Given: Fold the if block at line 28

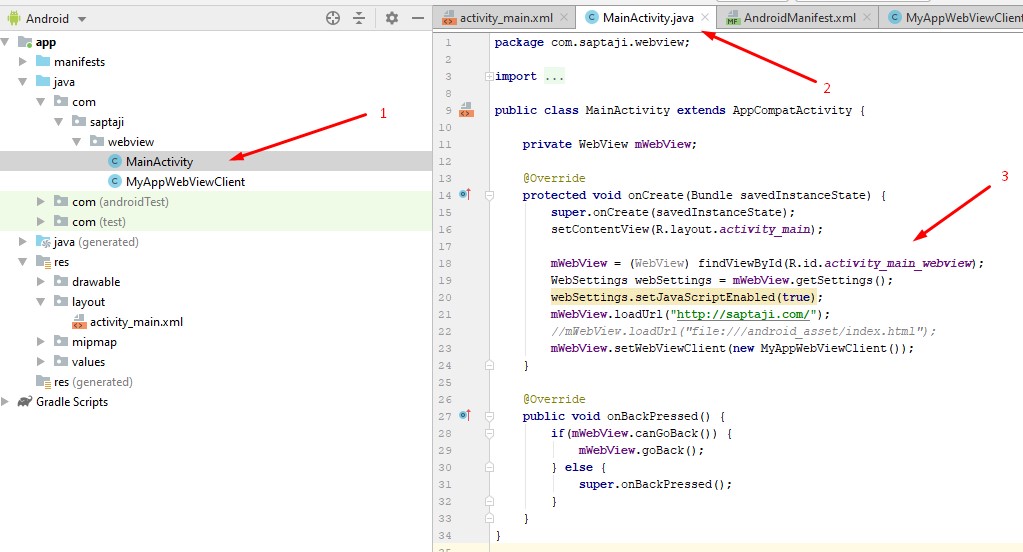Looking at the screenshot, I should click(489, 433).
